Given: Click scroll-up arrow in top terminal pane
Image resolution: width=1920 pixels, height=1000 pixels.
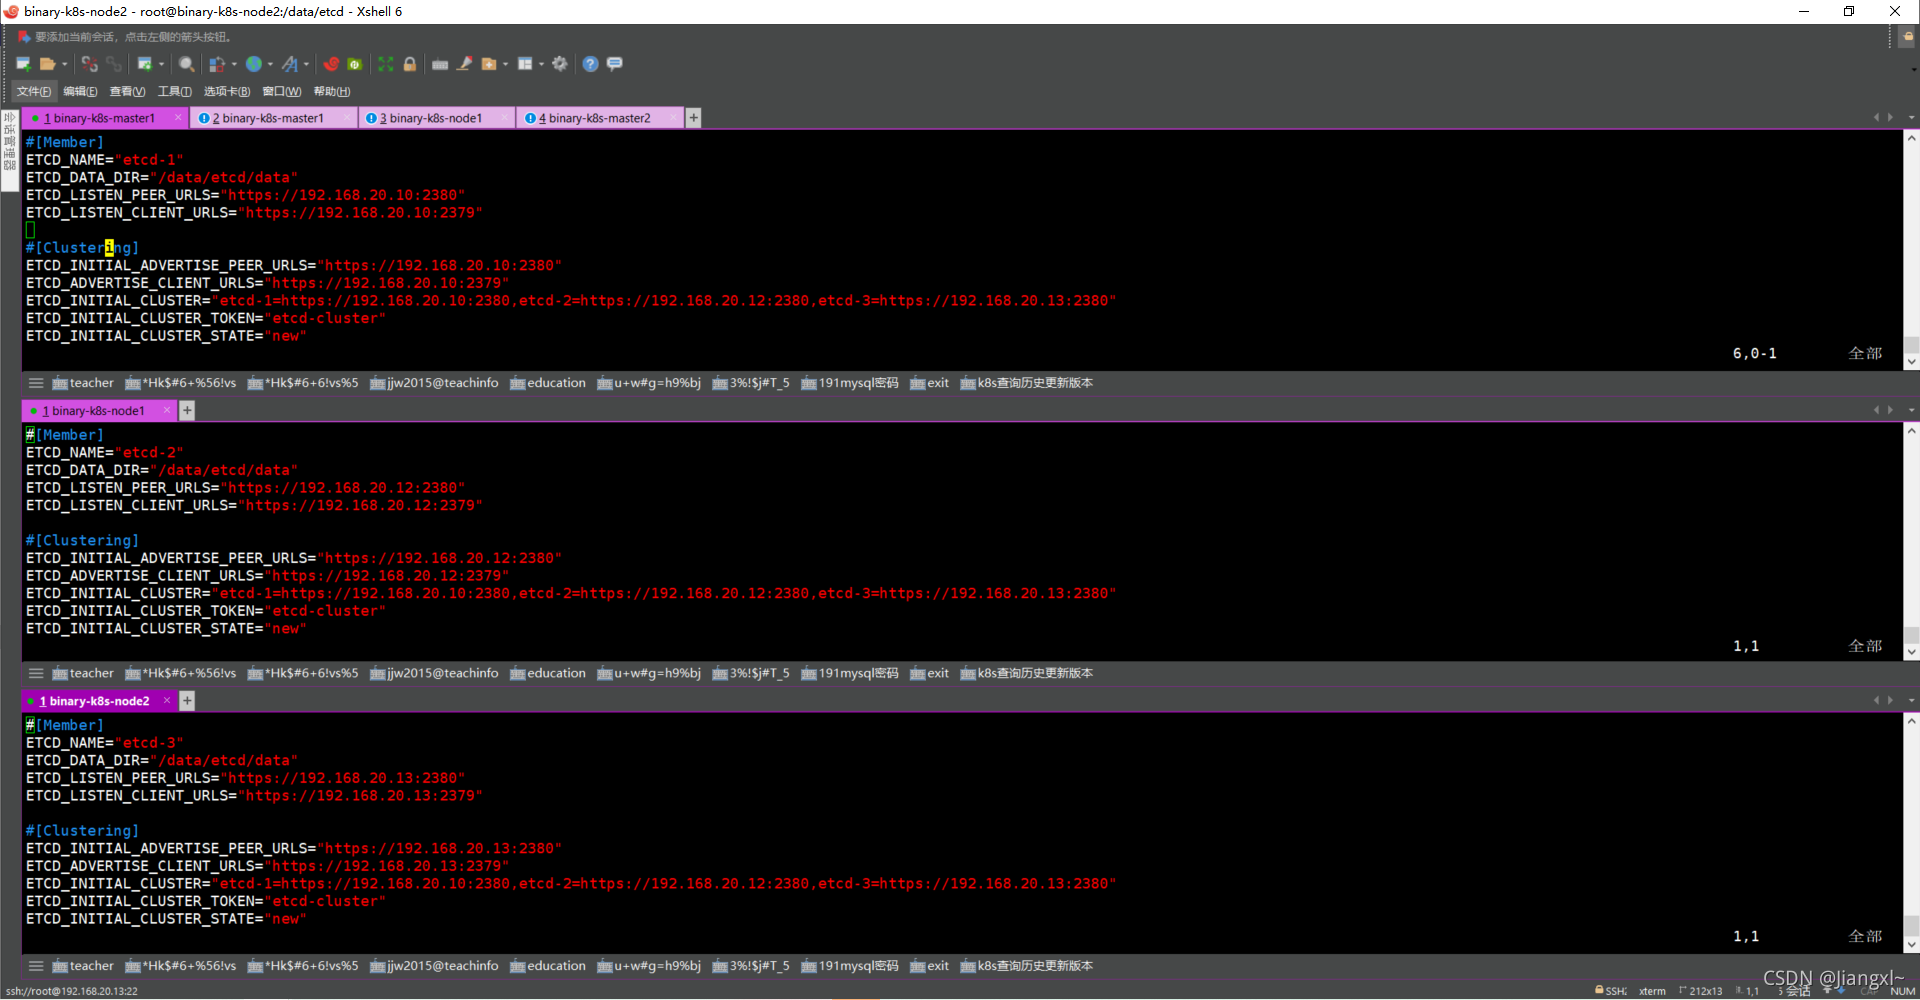Looking at the screenshot, I should 1911,138.
